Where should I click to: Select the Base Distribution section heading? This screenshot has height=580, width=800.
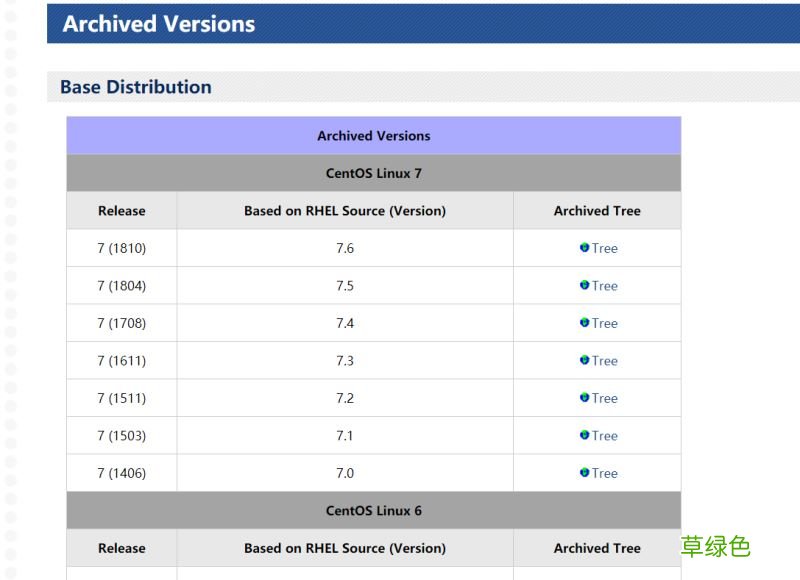point(138,87)
